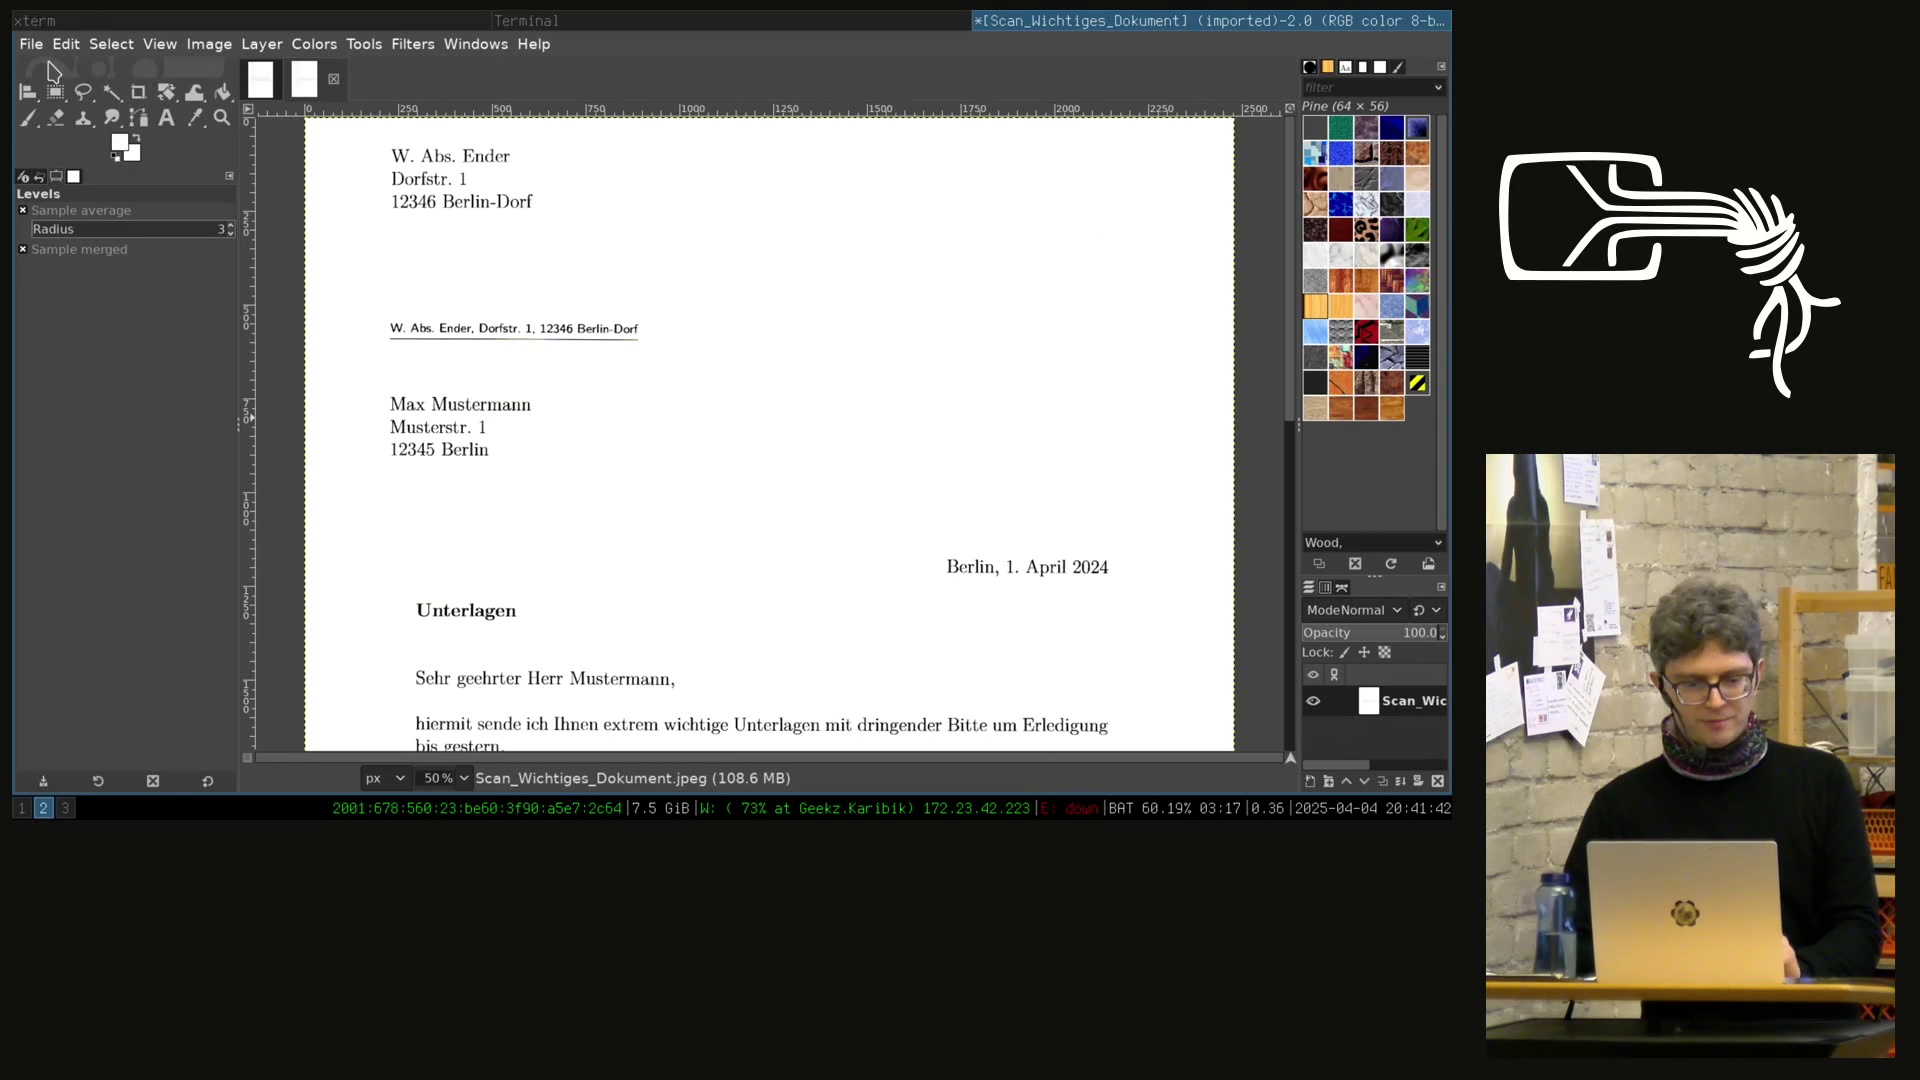Toggle the Sample average checkbox
The height and width of the screenshot is (1080, 1920).
23,211
